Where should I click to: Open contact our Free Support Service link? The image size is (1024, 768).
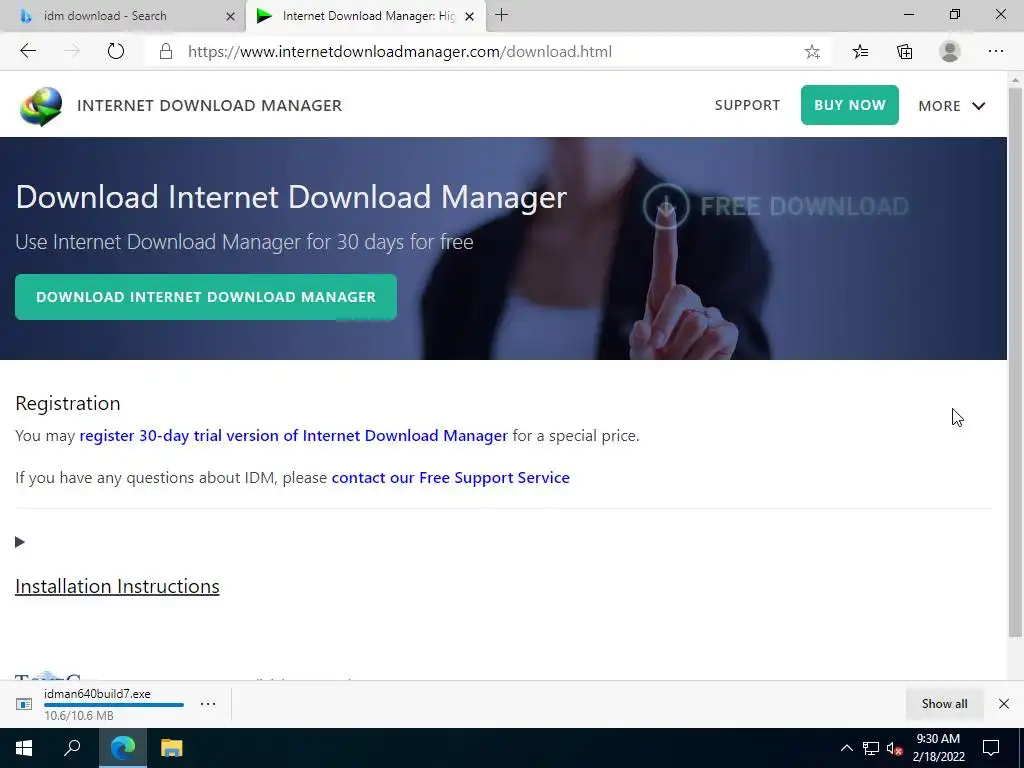451,477
